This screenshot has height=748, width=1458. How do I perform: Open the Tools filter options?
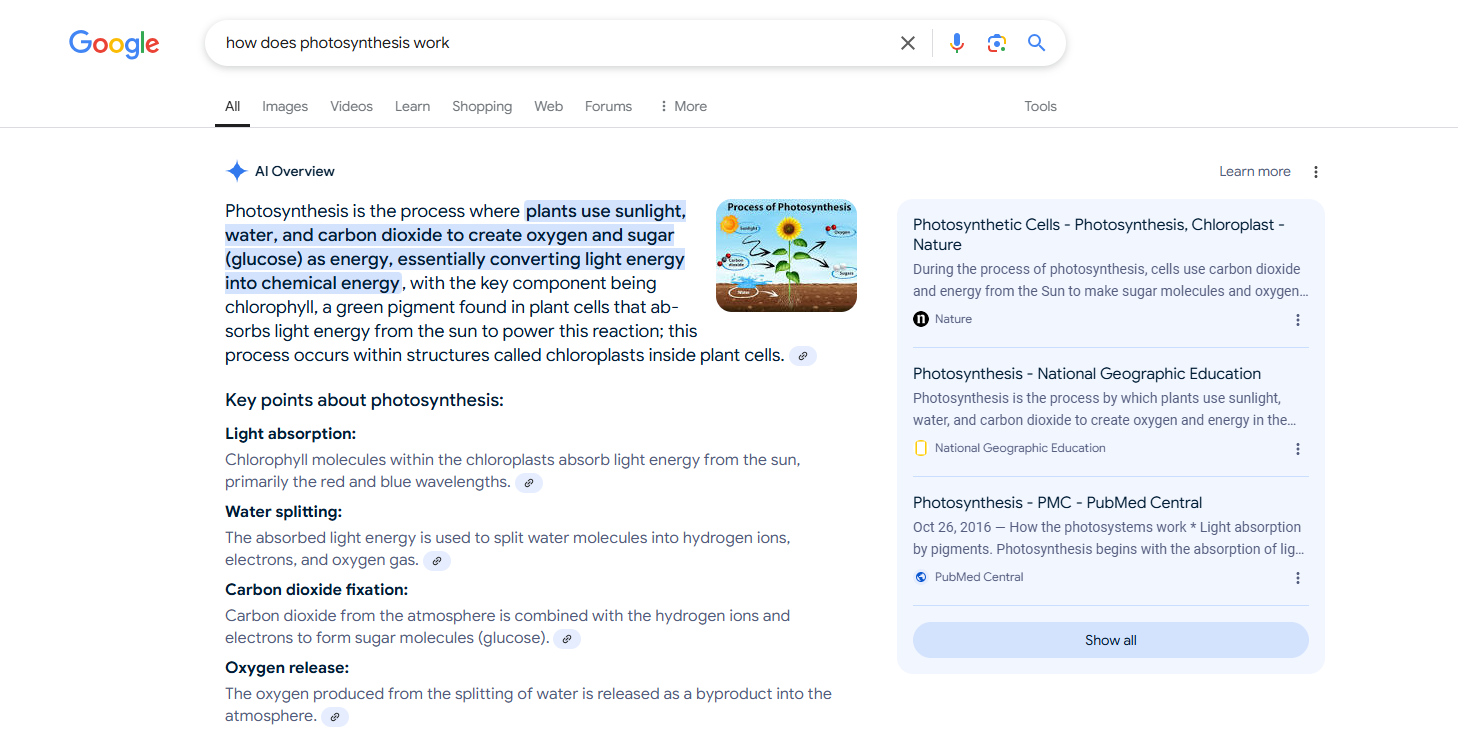[x=1040, y=106]
